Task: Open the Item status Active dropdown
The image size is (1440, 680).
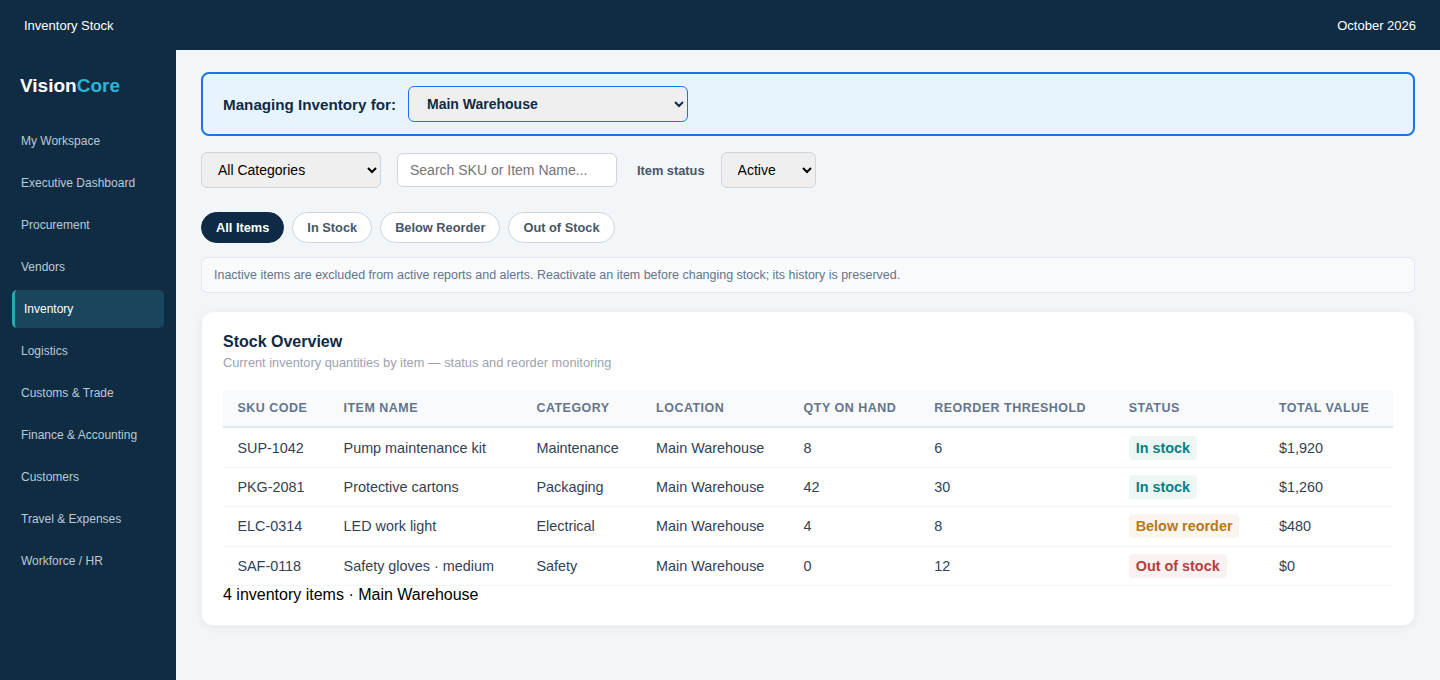Action: pyautogui.click(x=768, y=170)
